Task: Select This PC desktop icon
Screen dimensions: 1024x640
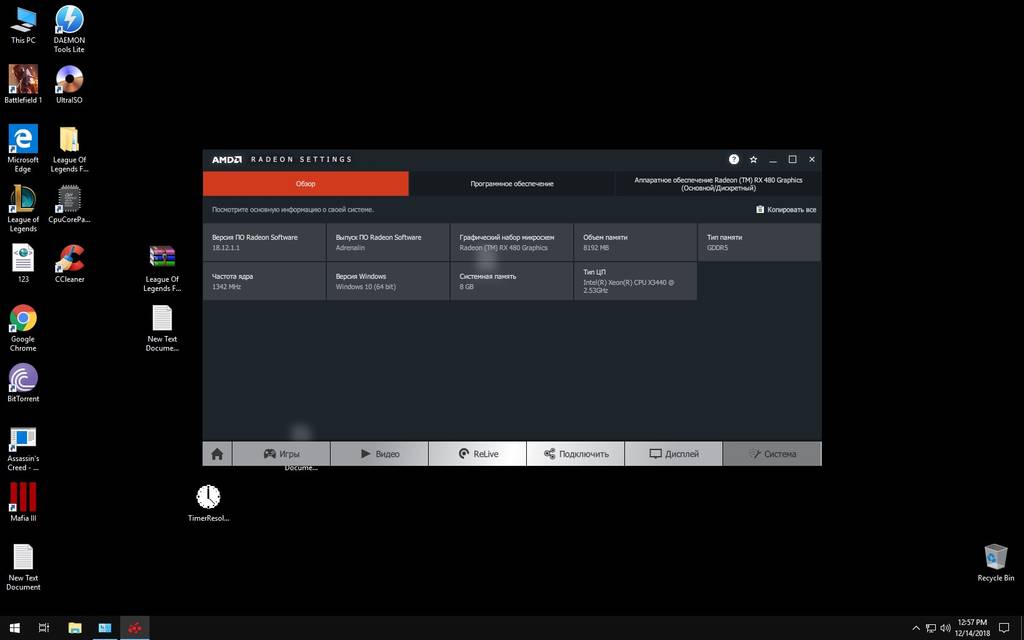Action: click(x=23, y=25)
